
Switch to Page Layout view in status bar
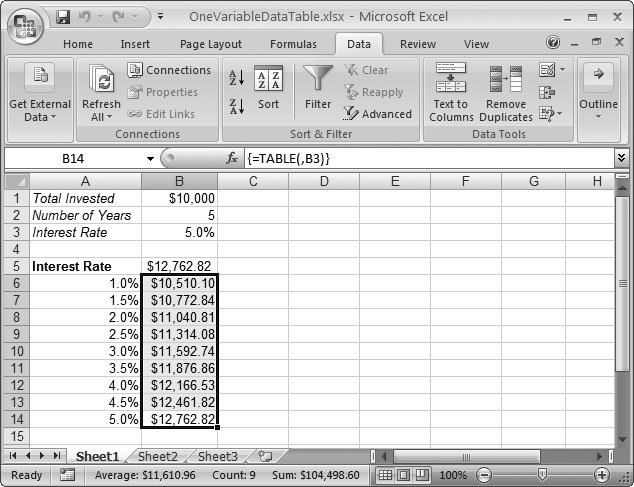pos(404,475)
